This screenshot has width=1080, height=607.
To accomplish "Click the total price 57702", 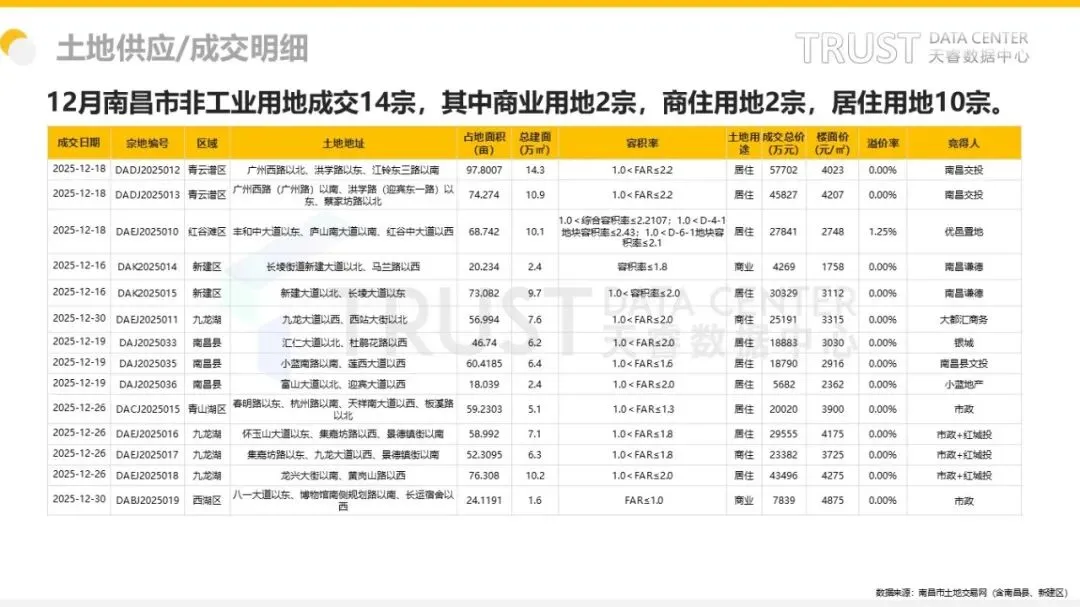I will tap(783, 169).
